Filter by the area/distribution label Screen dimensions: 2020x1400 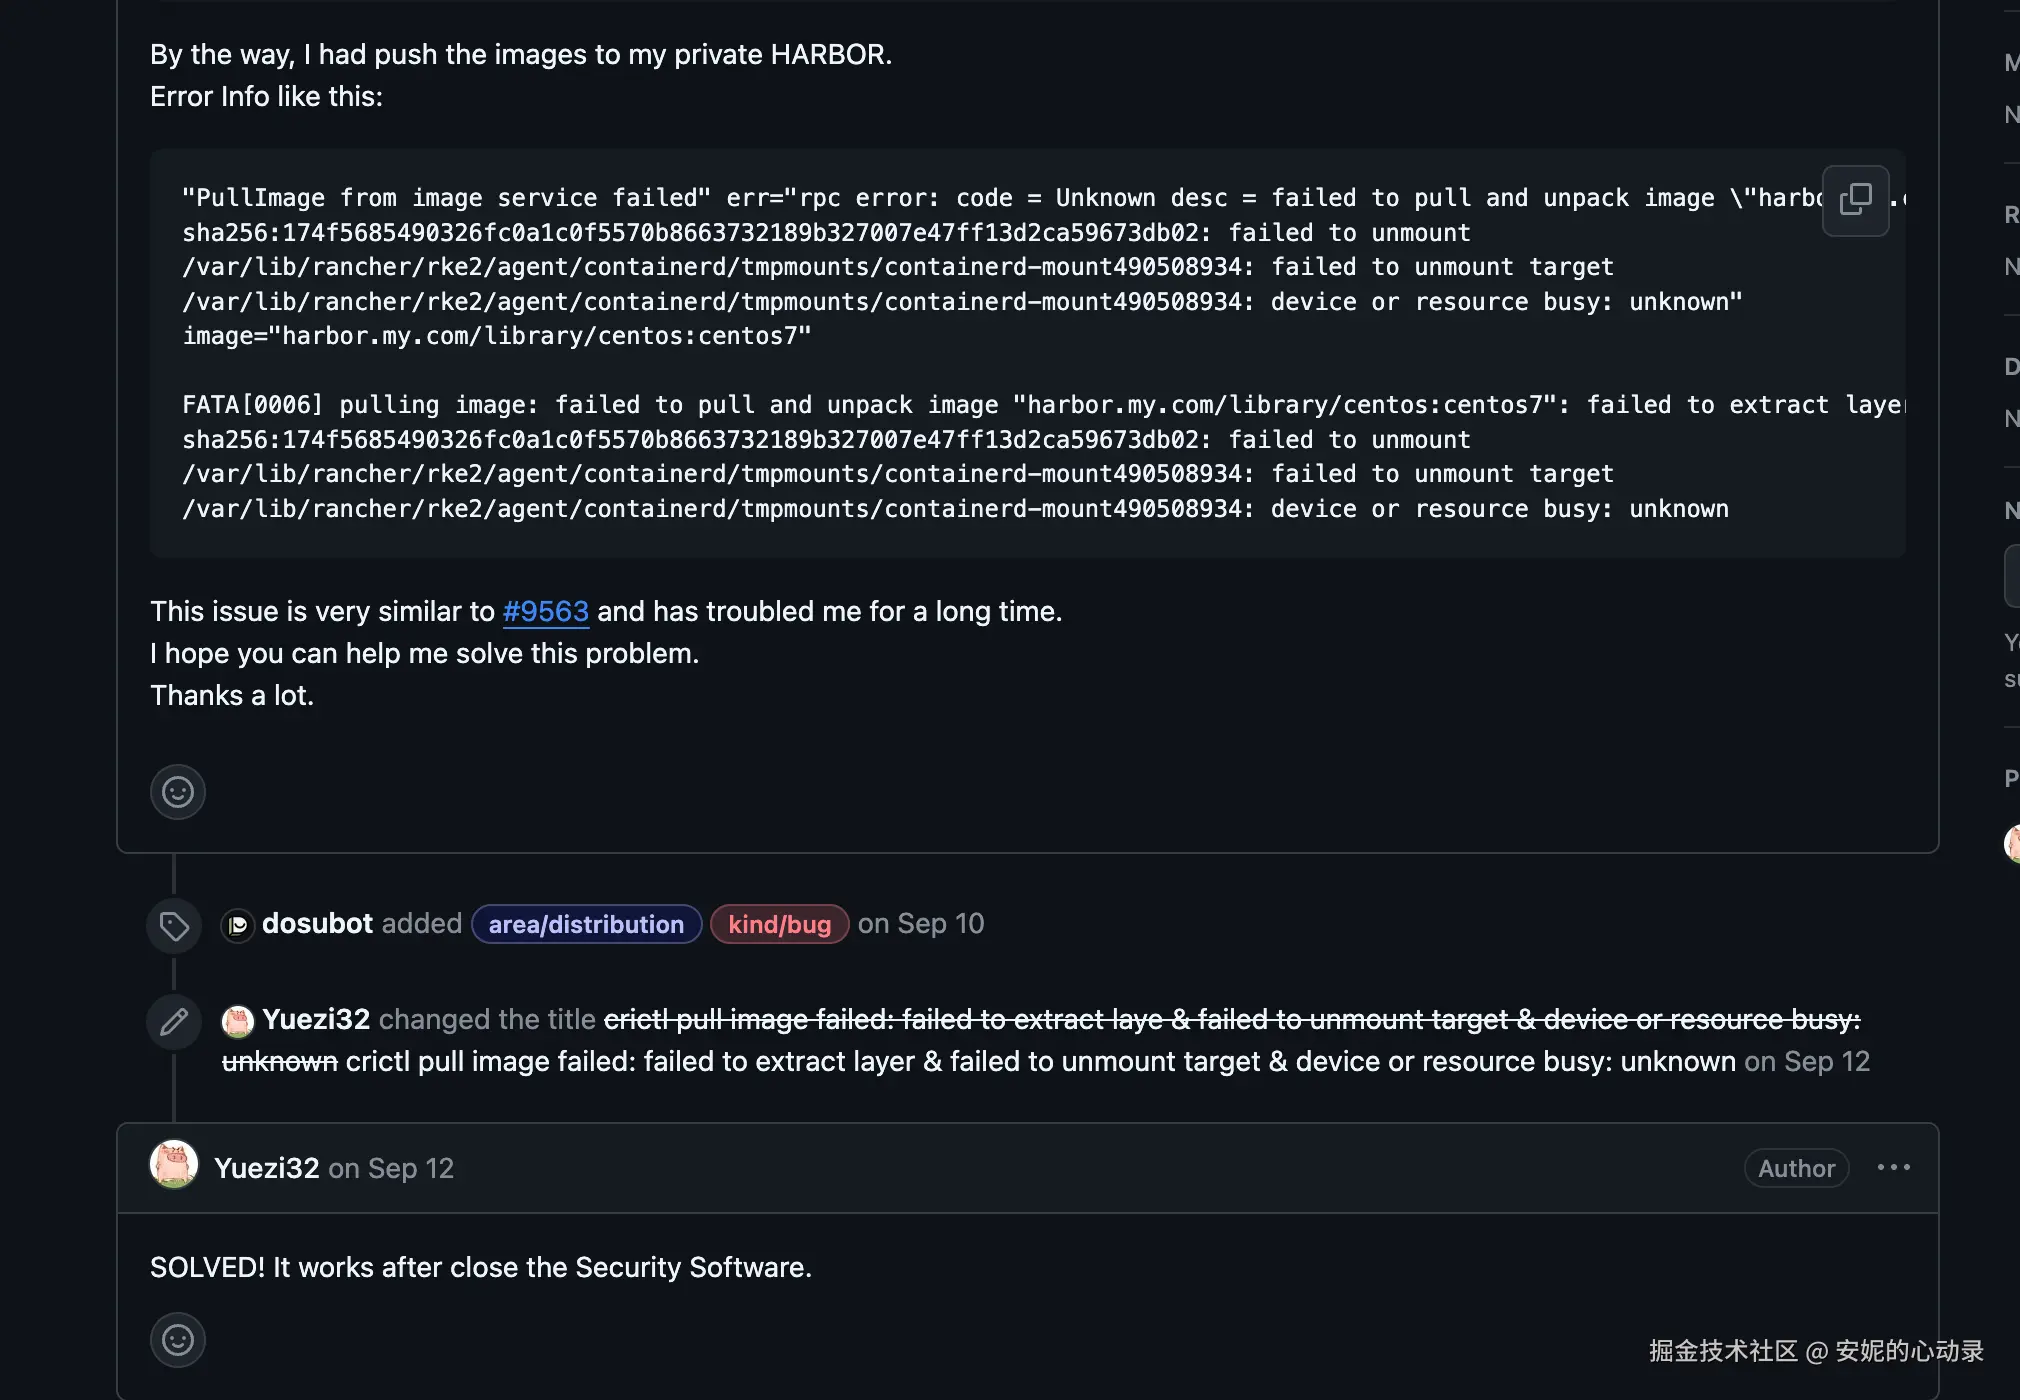[586, 924]
